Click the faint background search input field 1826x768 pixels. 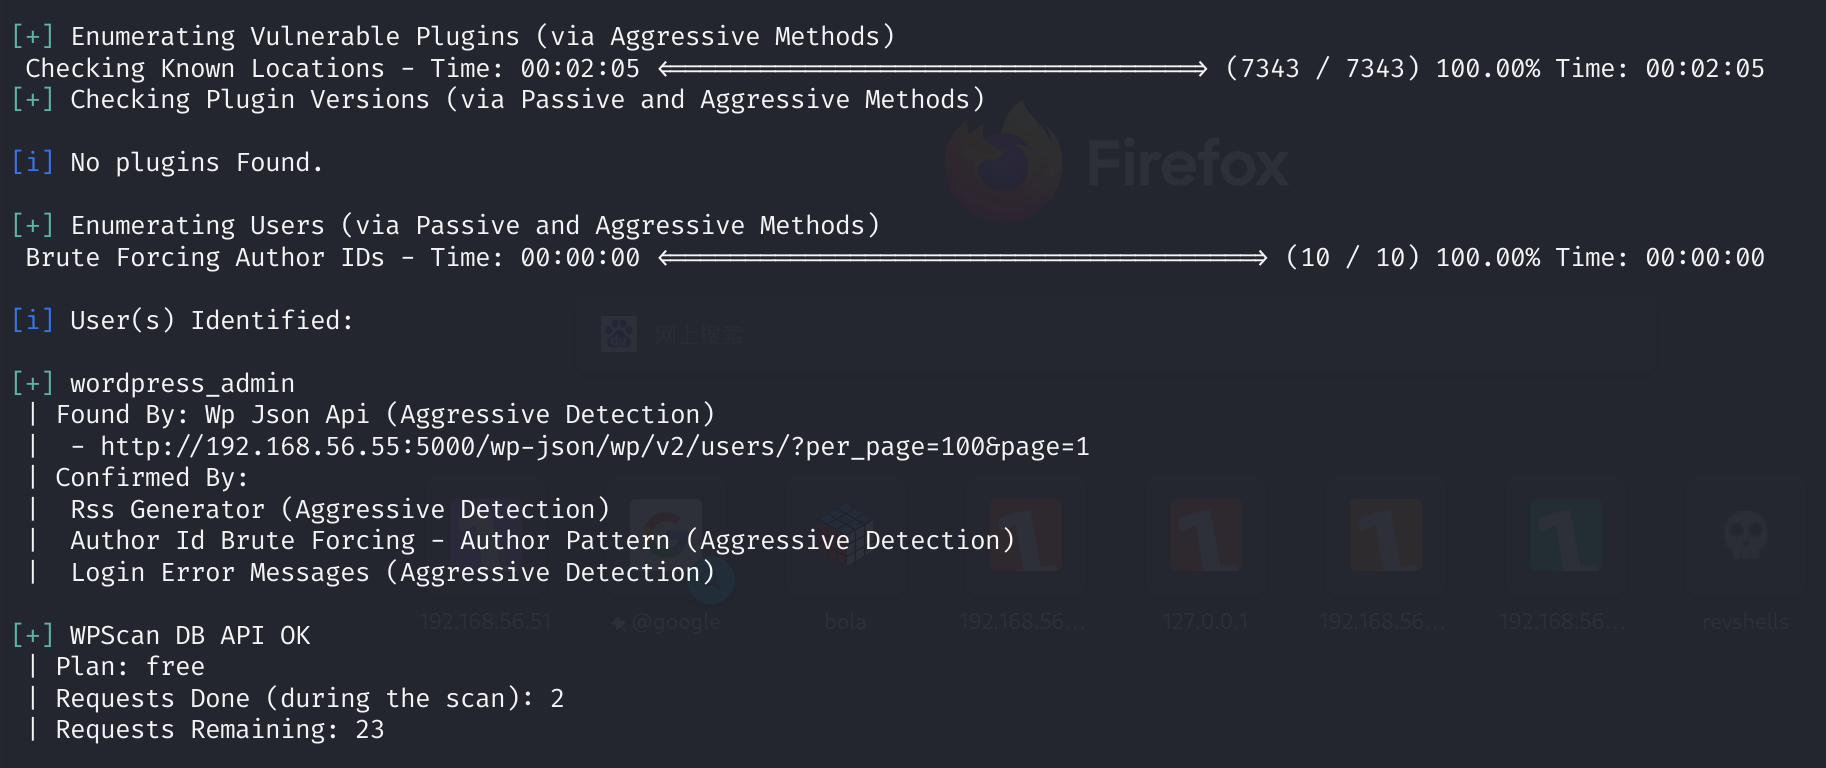tap(1115, 334)
